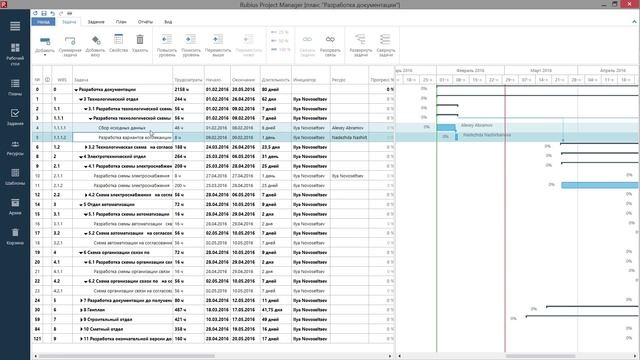Expand the 3.2 Технологическая схема row
This screenshot has height=360, width=640.
(x=86, y=147)
